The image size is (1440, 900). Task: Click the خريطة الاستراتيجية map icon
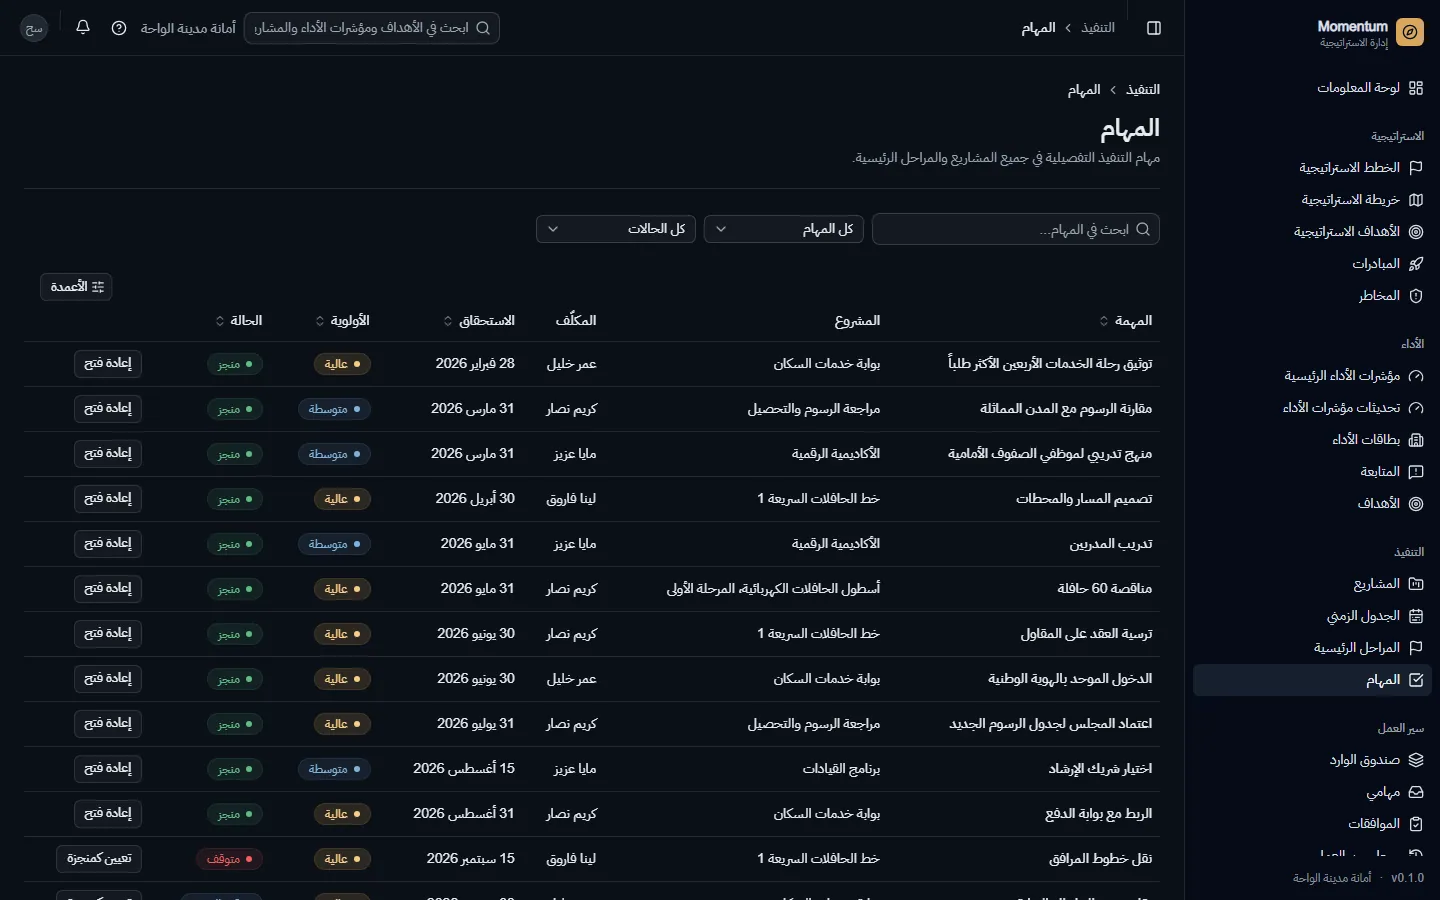click(1416, 200)
